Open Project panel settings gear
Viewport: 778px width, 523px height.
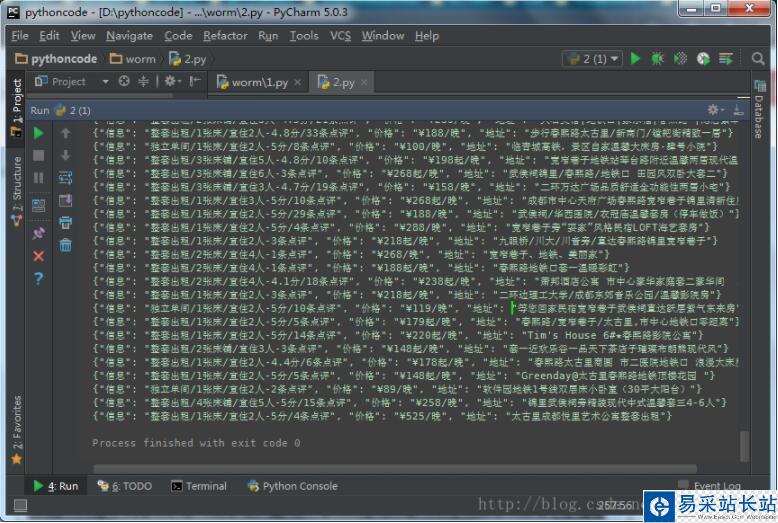(172, 81)
